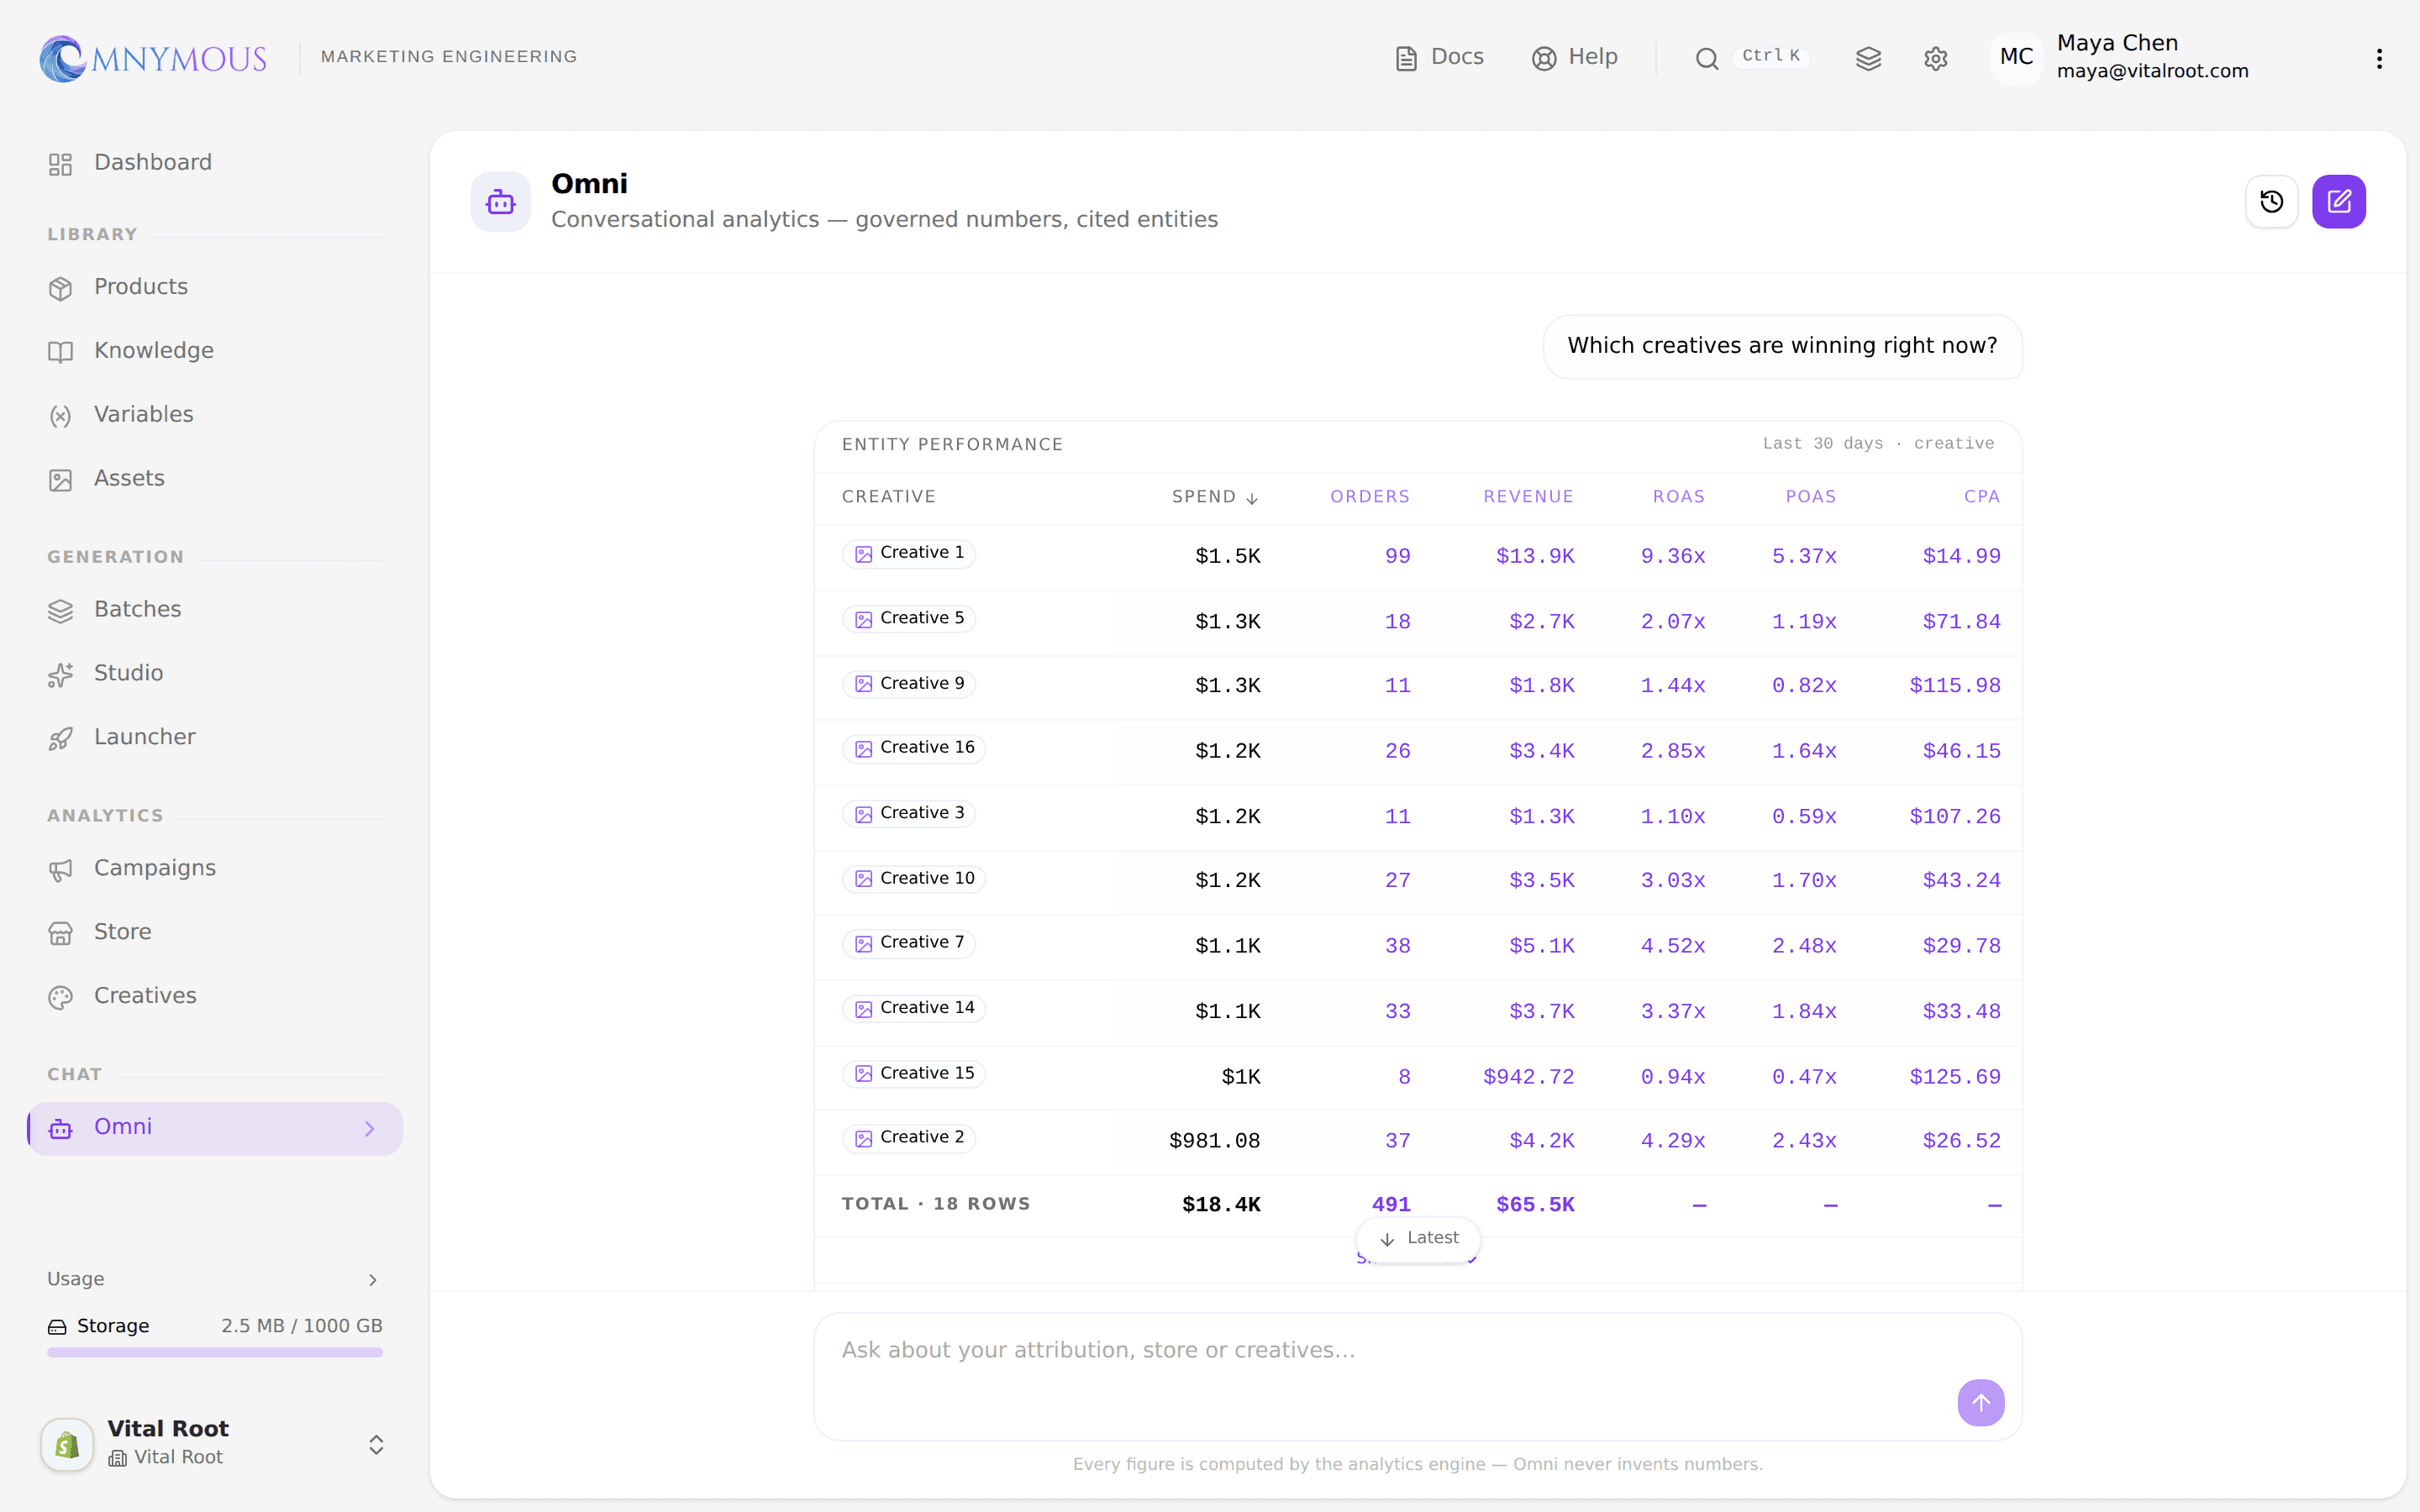This screenshot has height=1512, width=2420.
Task: Open the Creative 1 chip
Action: [909, 553]
